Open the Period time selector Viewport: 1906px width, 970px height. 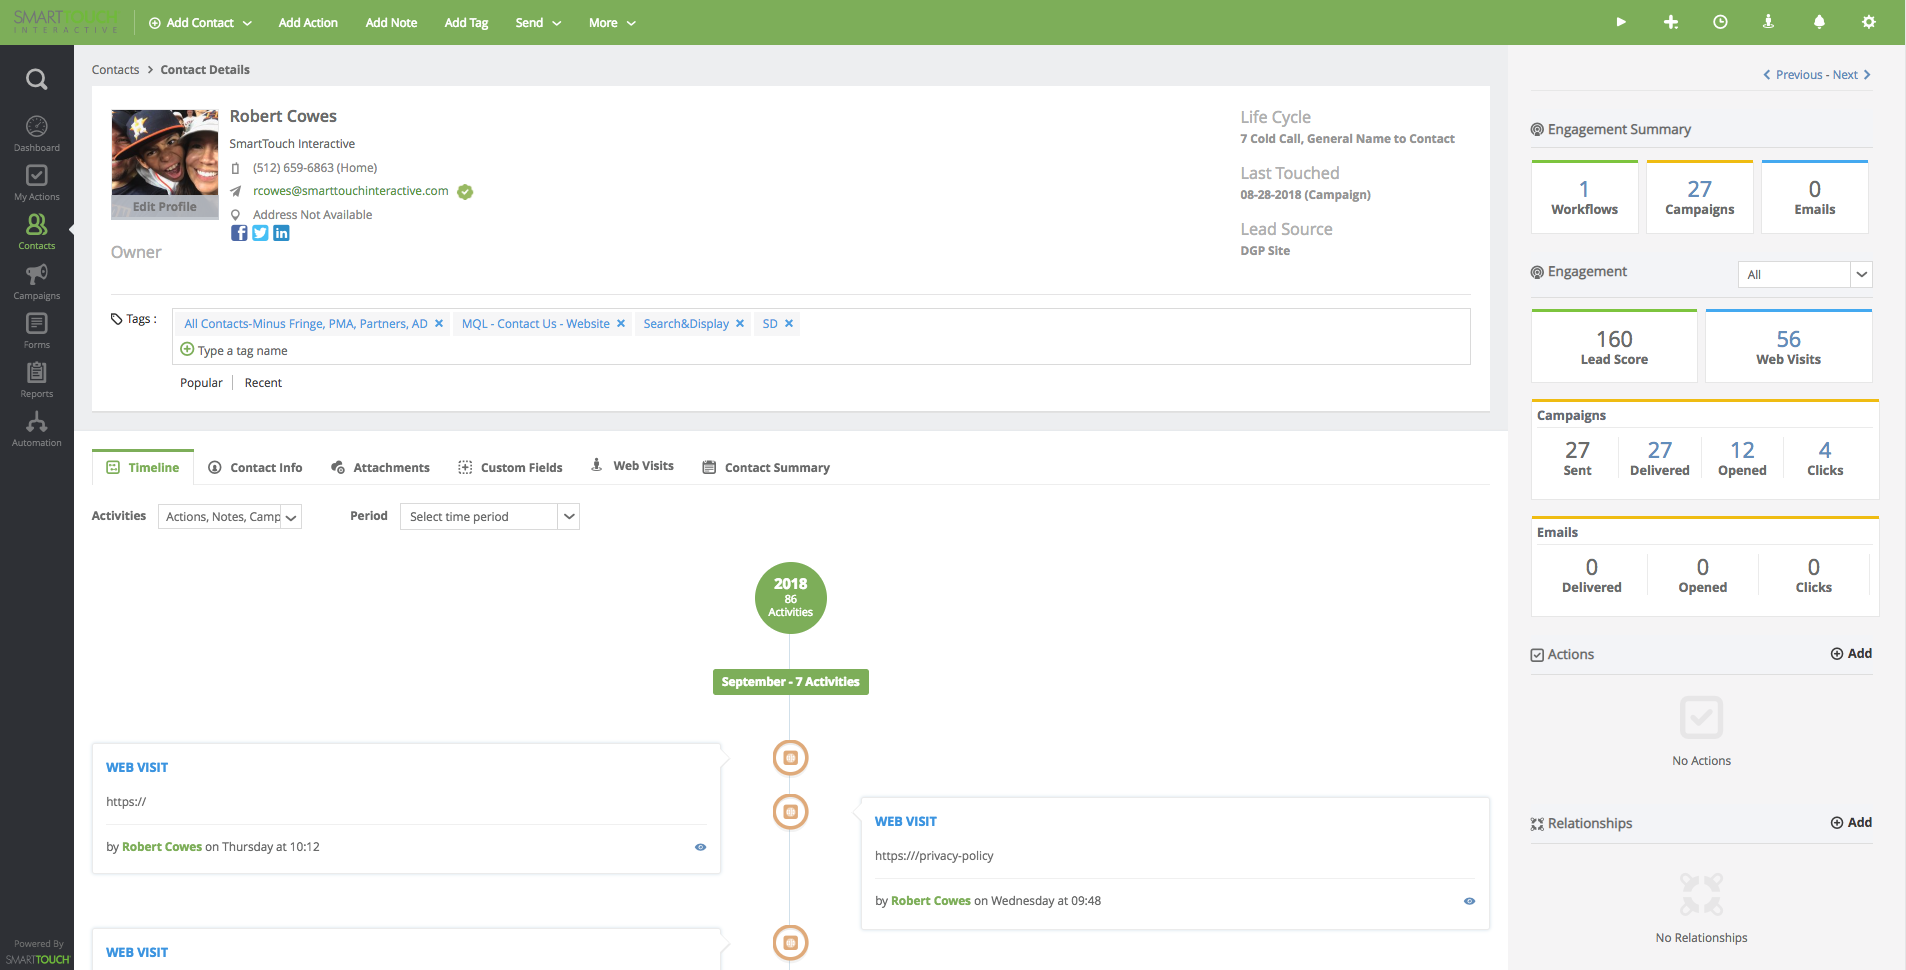(x=490, y=517)
